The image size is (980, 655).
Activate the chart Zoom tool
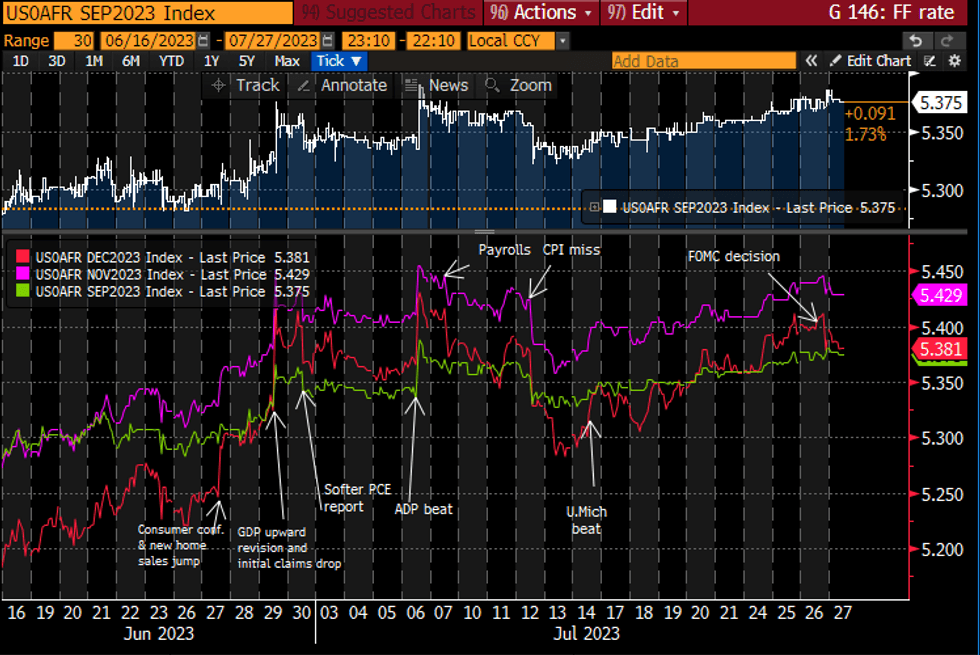pyautogui.click(x=520, y=85)
